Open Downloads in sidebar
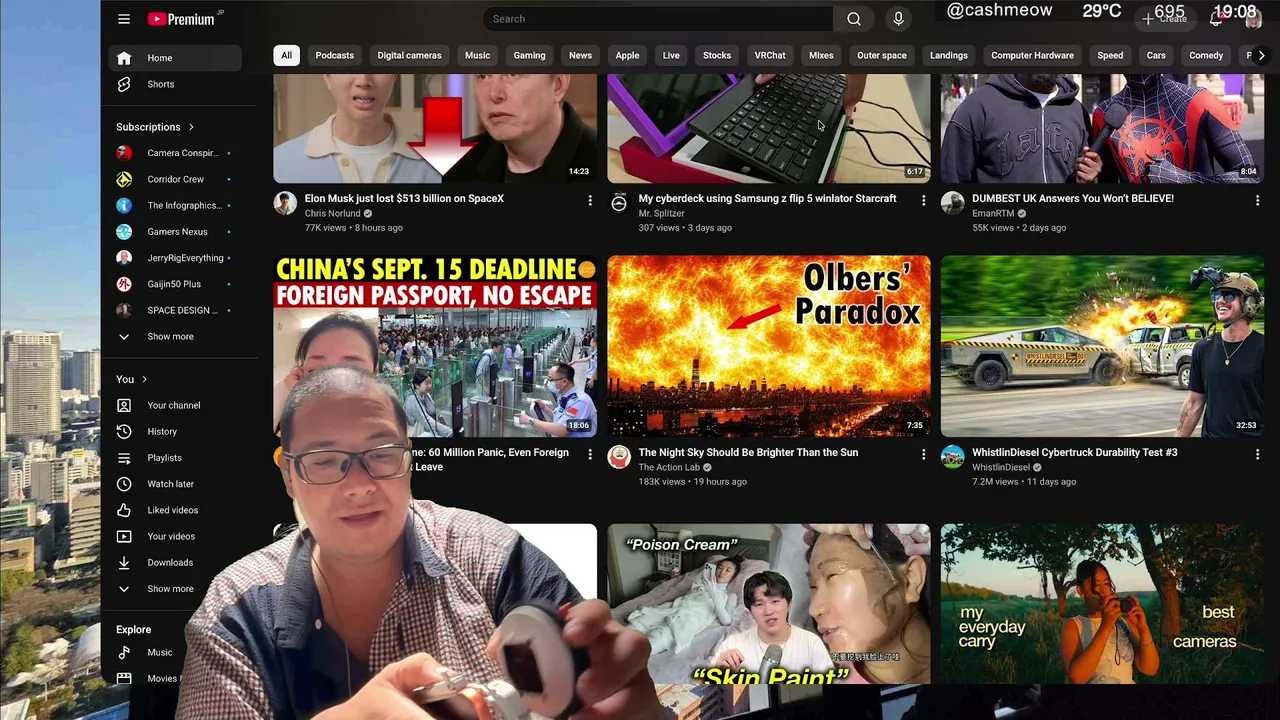 tap(175, 562)
